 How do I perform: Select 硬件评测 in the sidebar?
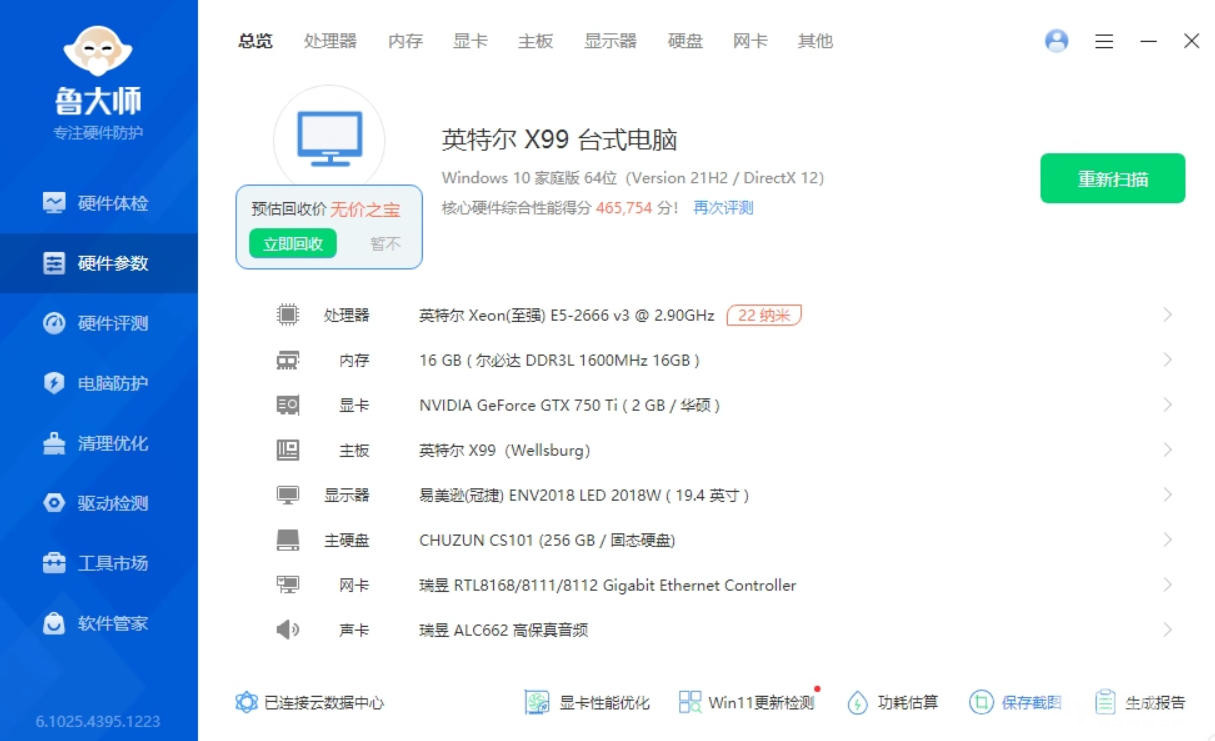[98, 323]
